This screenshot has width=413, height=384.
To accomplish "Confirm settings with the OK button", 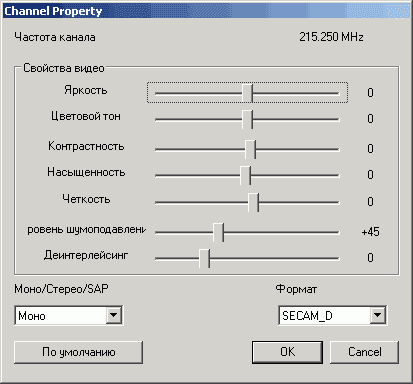I will pos(287,352).
